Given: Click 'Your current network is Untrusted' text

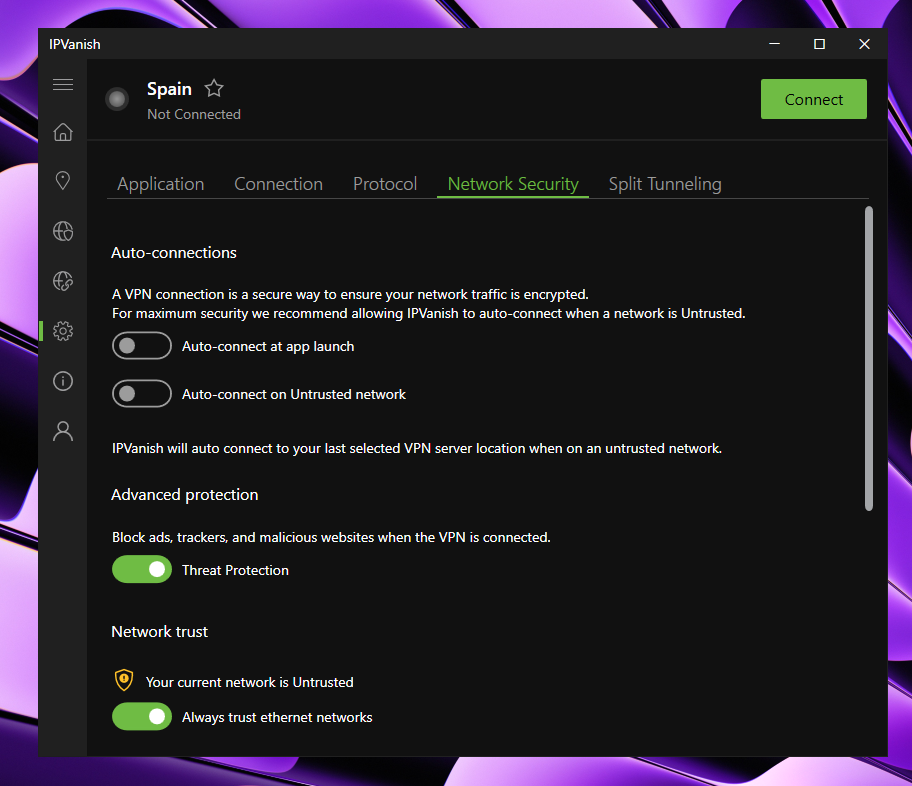Looking at the screenshot, I should 250,682.
